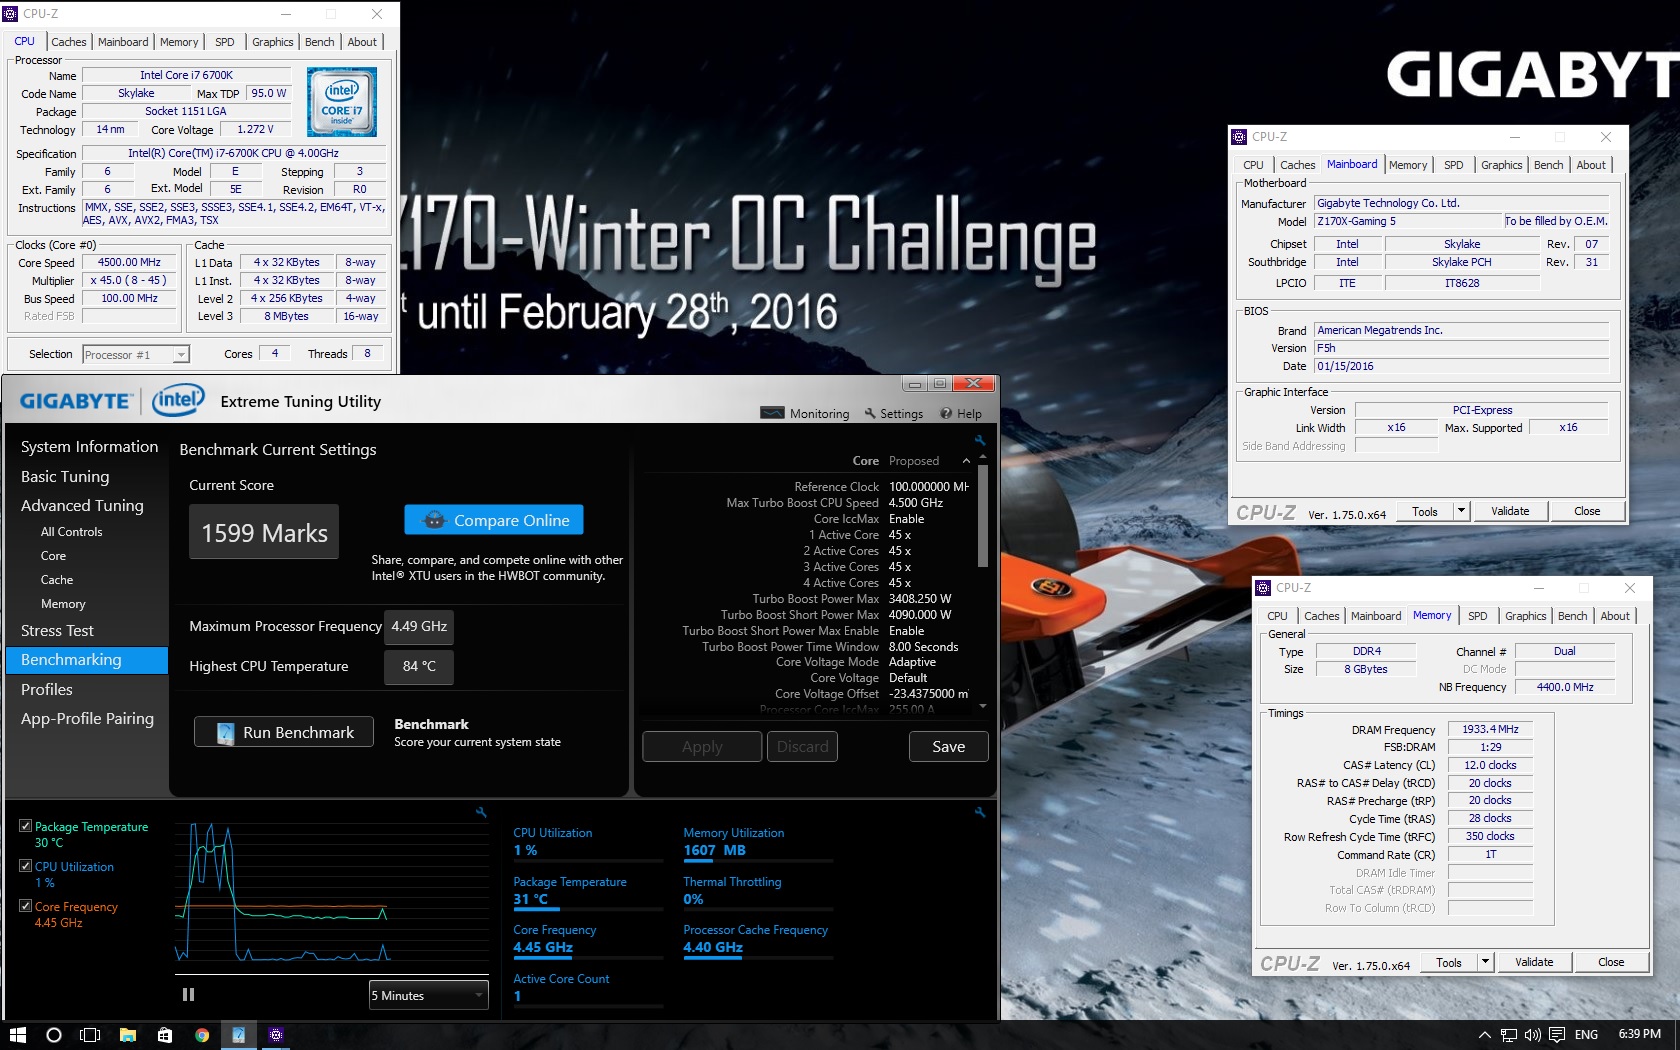Click wrench icon above proposed settings list

coord(980,440)
